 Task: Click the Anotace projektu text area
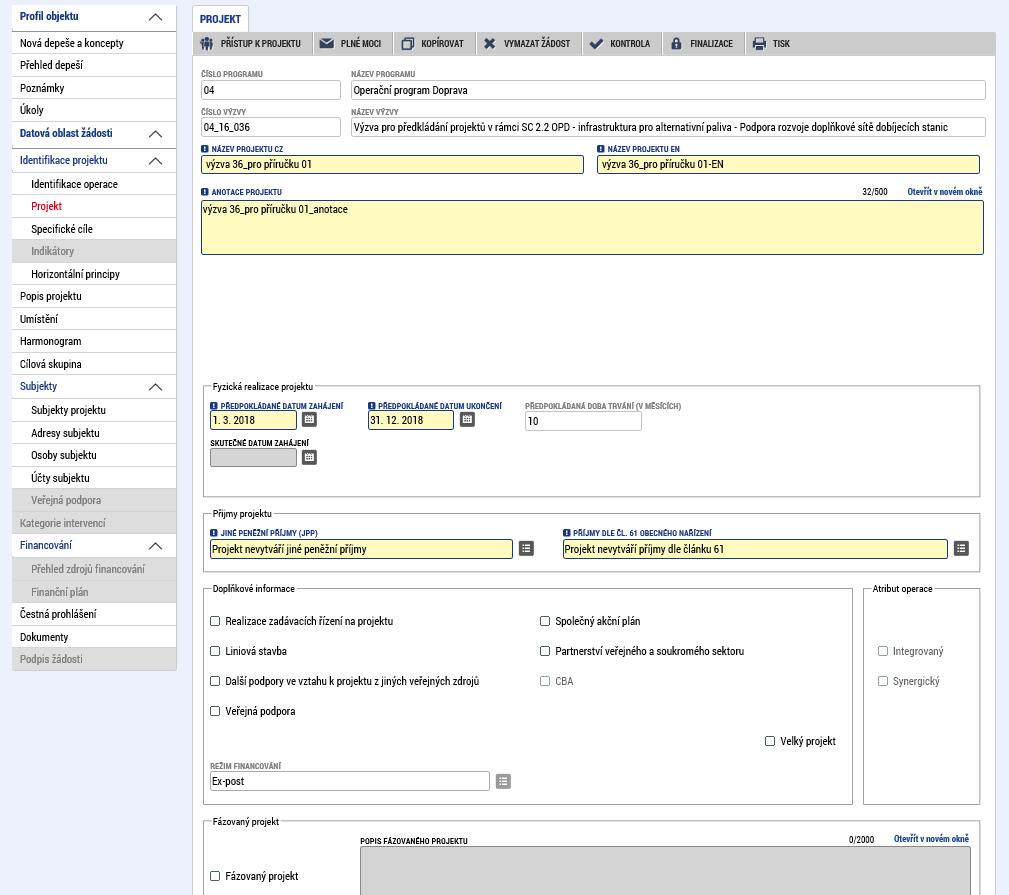pos(592,228)
